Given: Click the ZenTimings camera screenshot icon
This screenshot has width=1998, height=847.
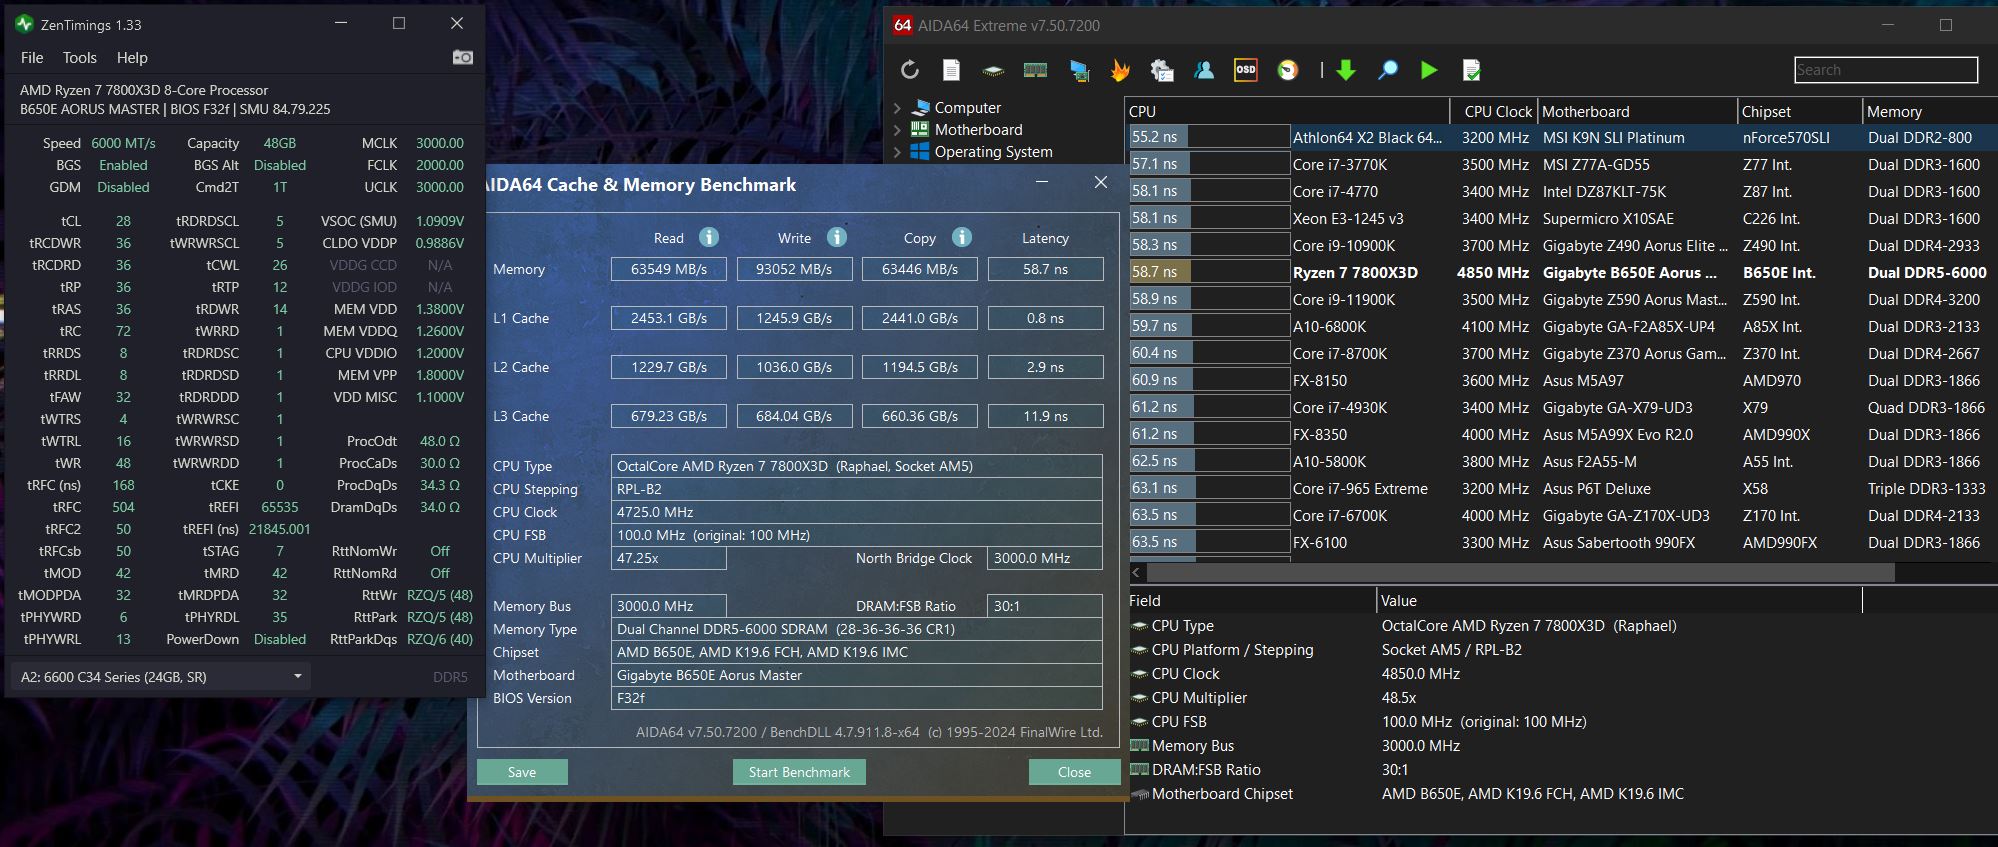Looking at the screenshot, I should tap(462, 57).
